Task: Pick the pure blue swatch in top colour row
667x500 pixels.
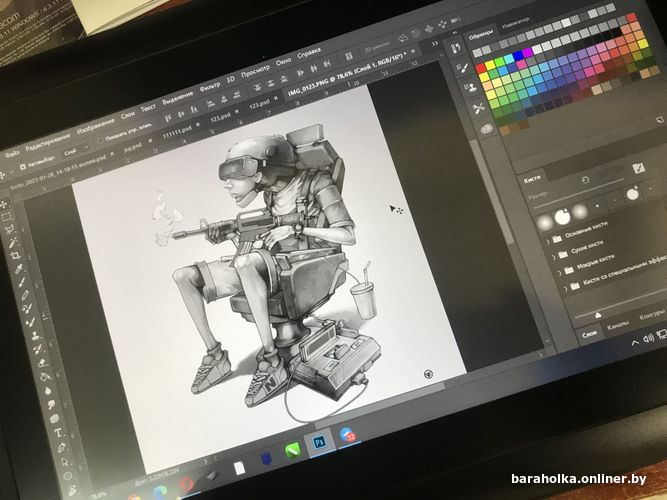Action: (518, 56)
